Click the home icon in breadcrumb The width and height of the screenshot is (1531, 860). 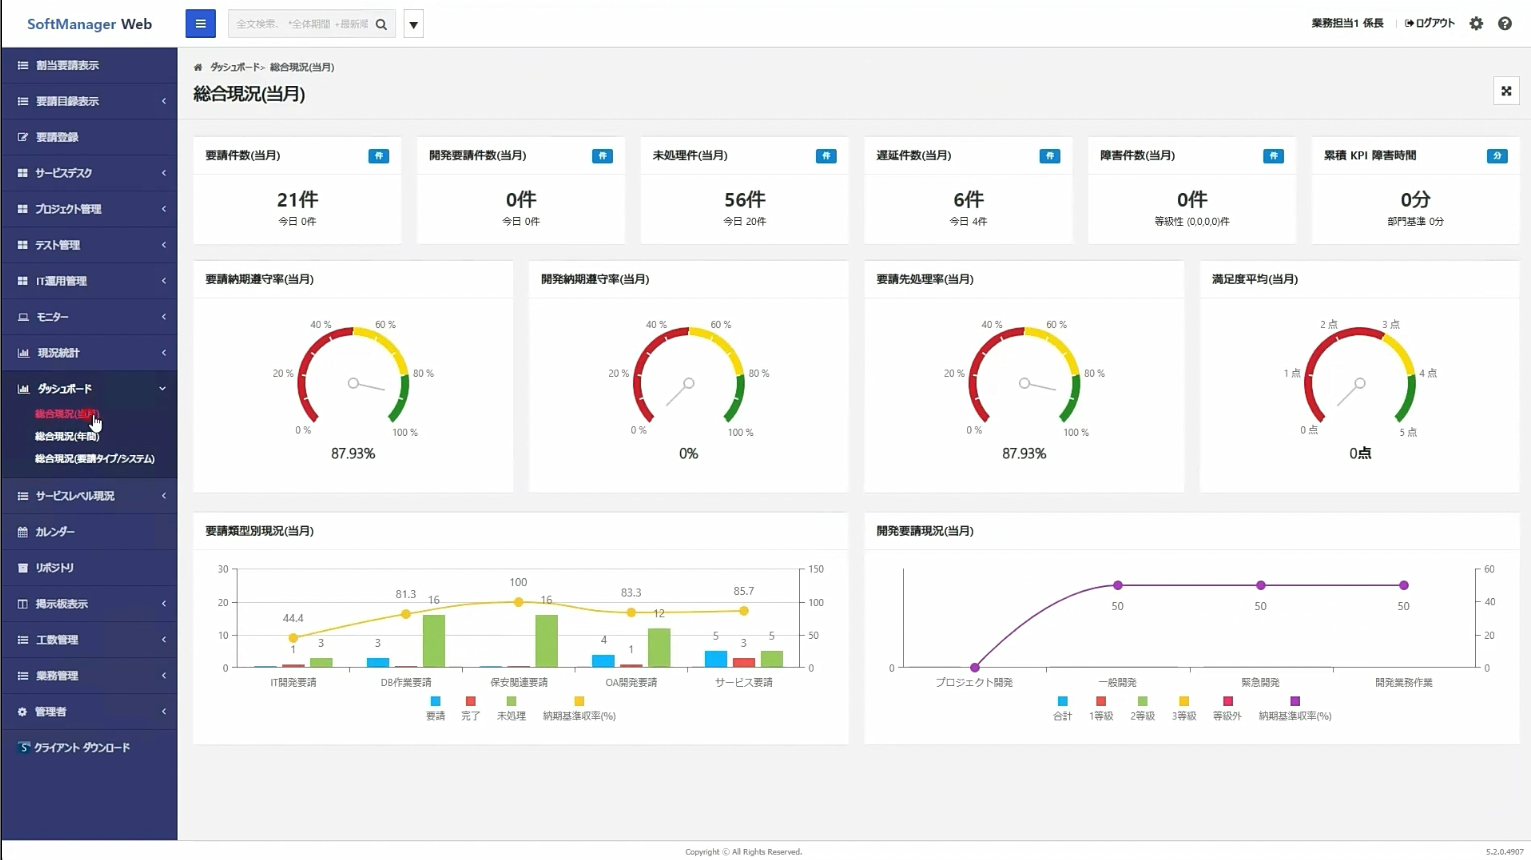(x=198, y=68)
